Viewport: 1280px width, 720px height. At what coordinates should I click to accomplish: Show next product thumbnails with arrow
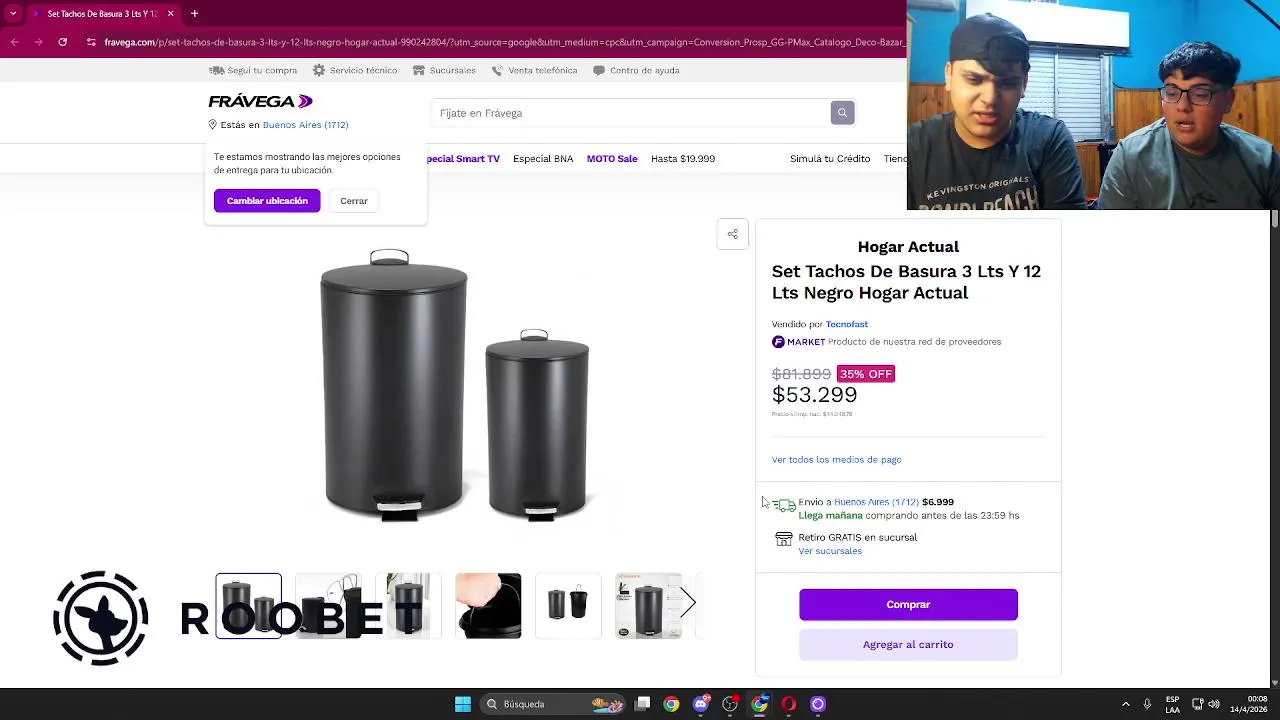688,603
